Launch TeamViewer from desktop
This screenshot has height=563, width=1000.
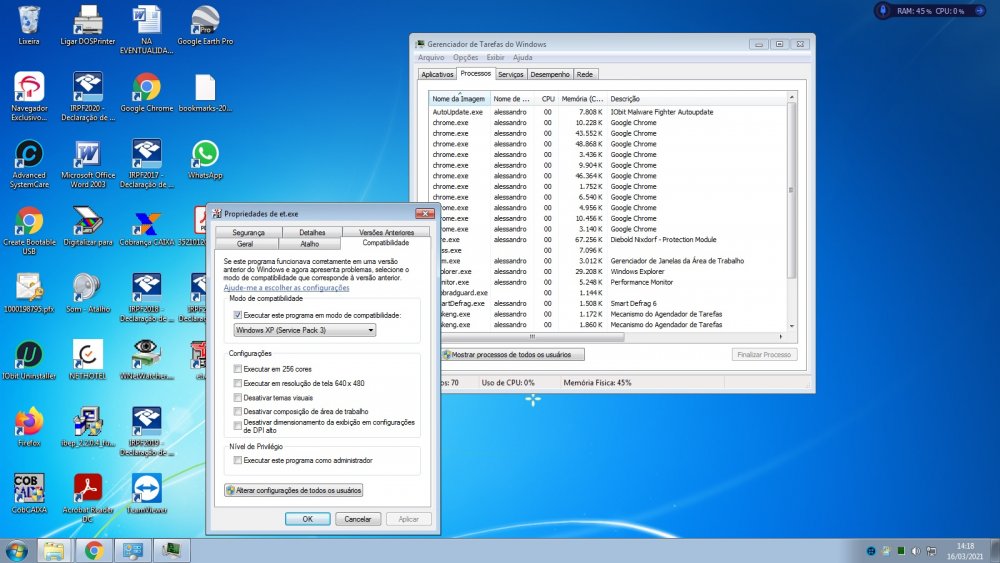pos(147,494)
